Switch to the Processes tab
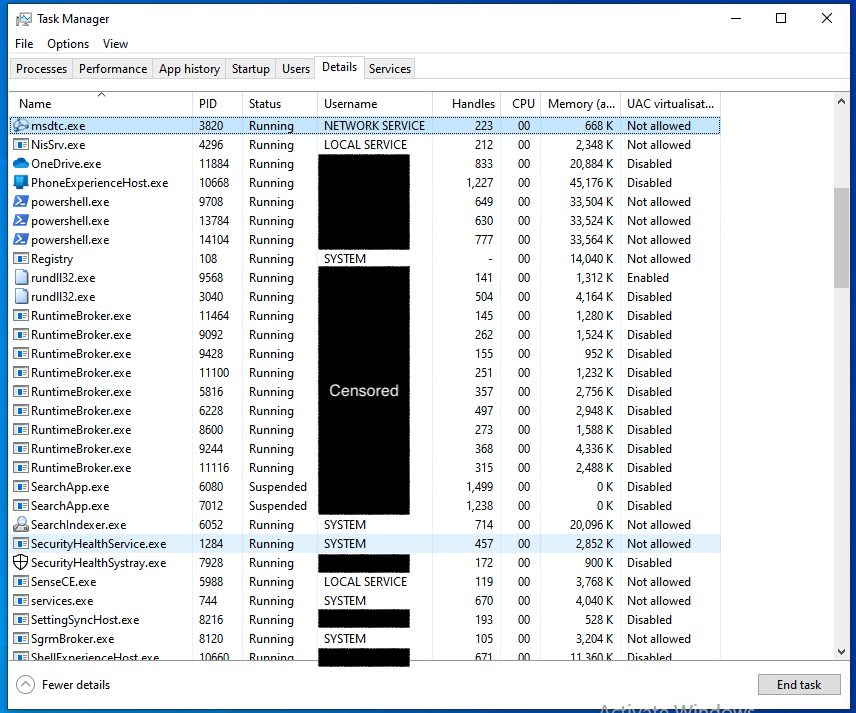Image resolution: width=856 pixels, height=713 pixels. click(x=41, y=69)
